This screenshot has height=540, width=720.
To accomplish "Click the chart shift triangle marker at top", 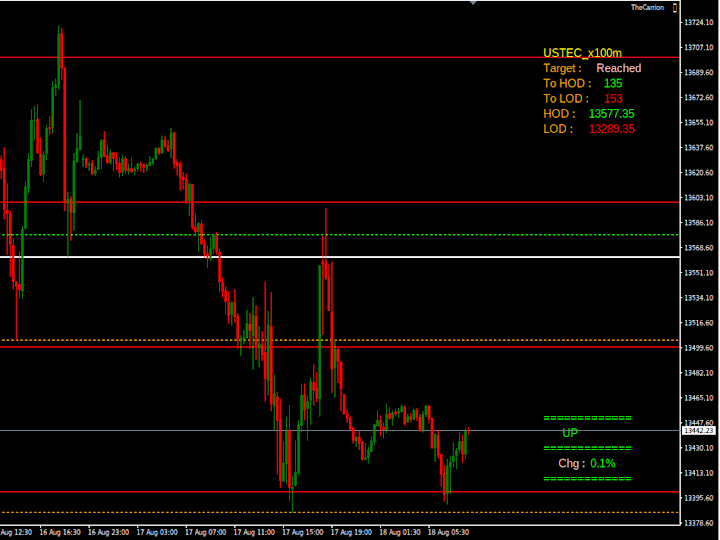I will pos(472,2).
